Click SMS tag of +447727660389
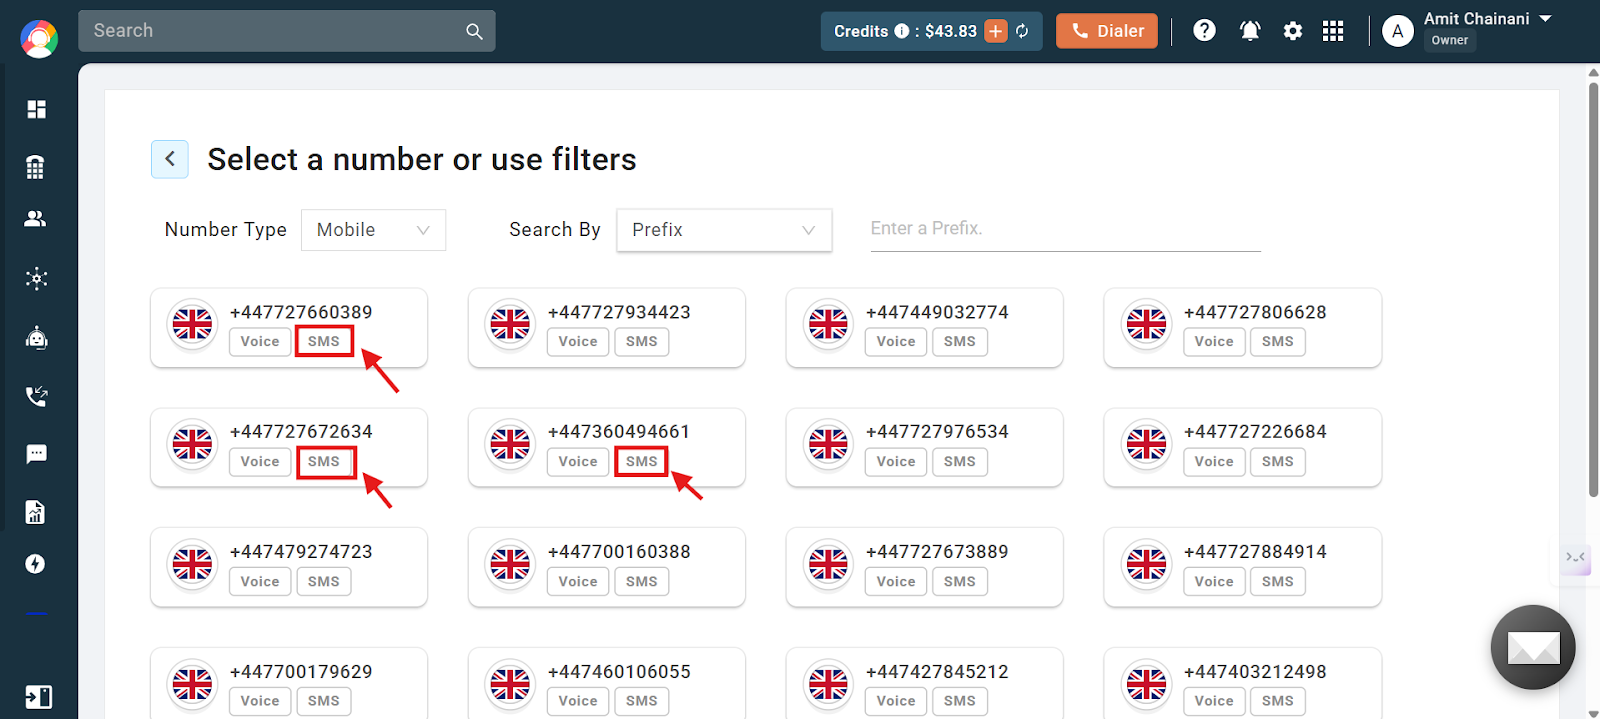Screen dimensions: 1600x719 click(x=324, y=341)
